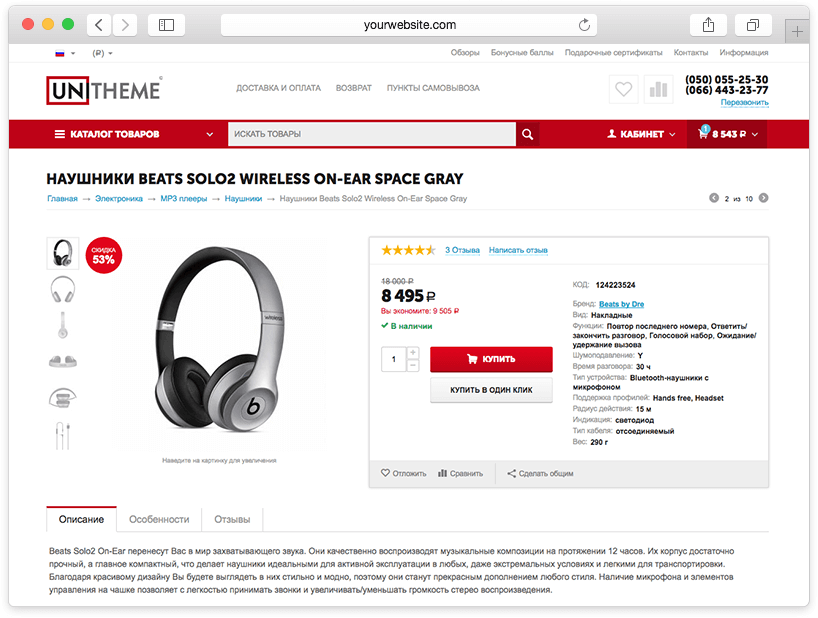818x618 pixels.
Task: Increase quantity with the plus stepper
Action: [413, 353]
